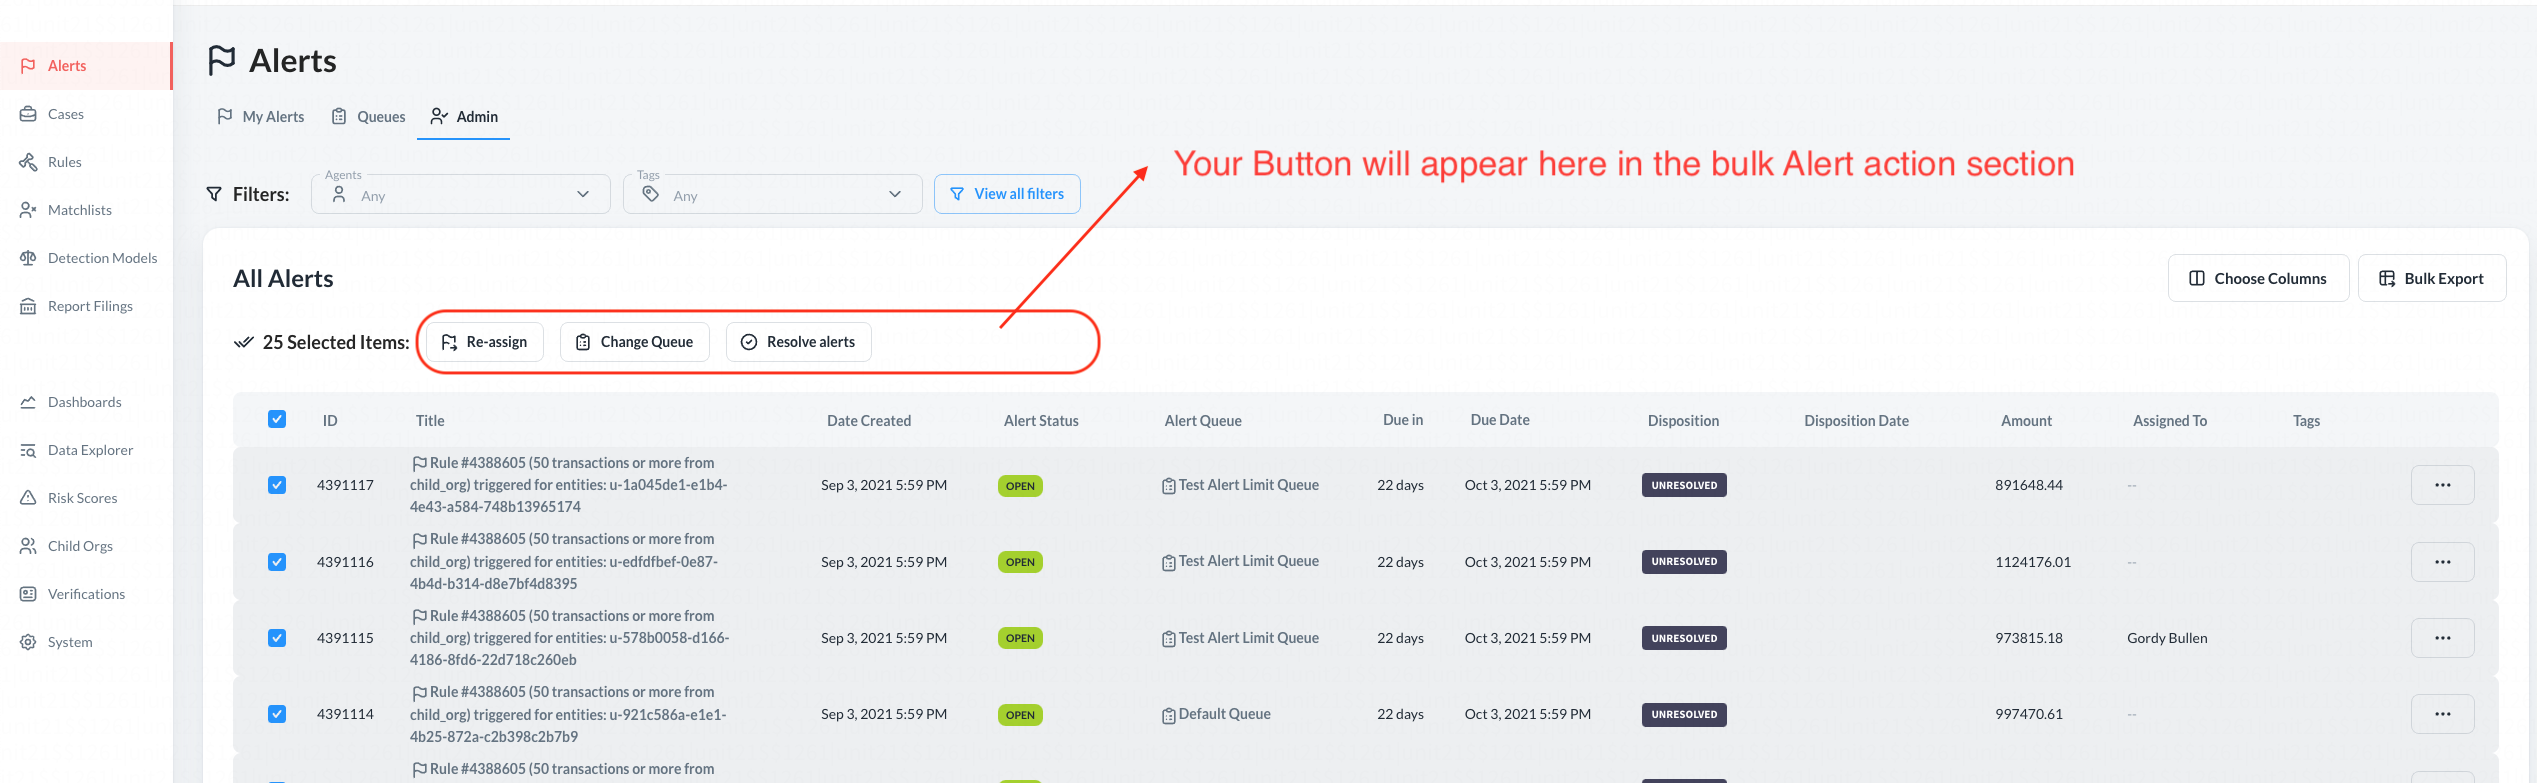The width and height of the screenshot is (2537, 783).
Task: Sort by the Alert Status column
Action: tap(1041, 421)
